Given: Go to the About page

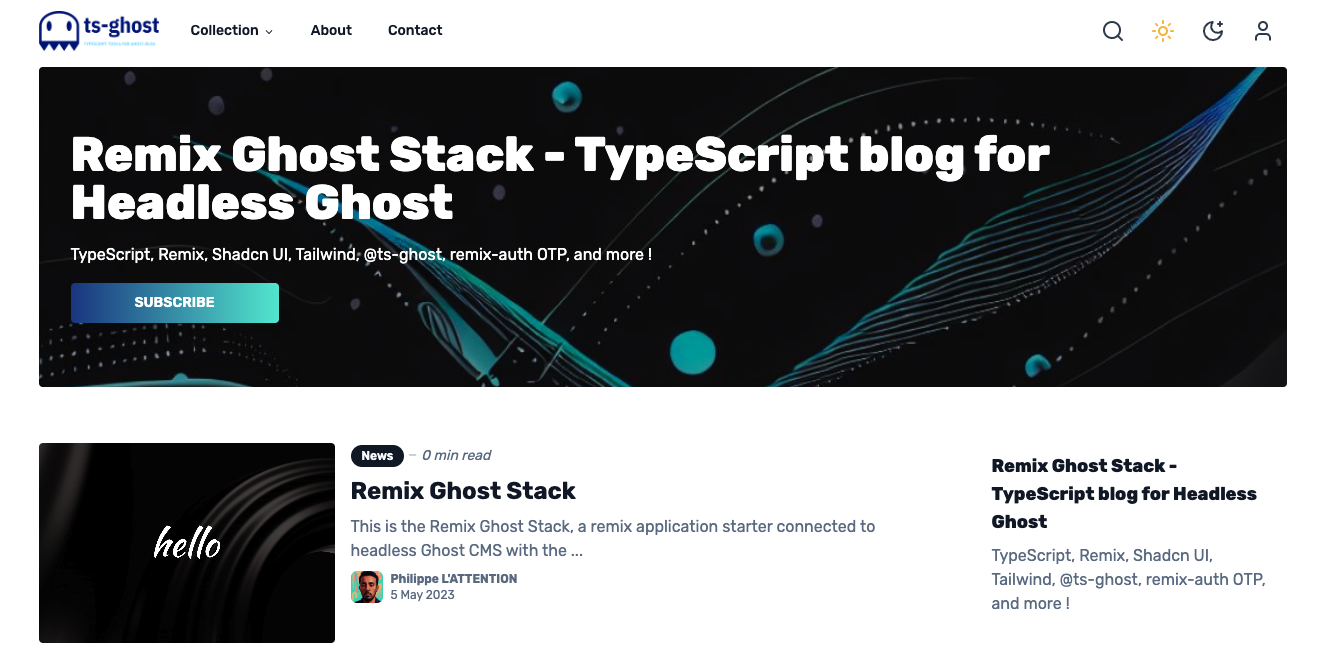Looking at the screenshot, I should [x=331, y=30].
